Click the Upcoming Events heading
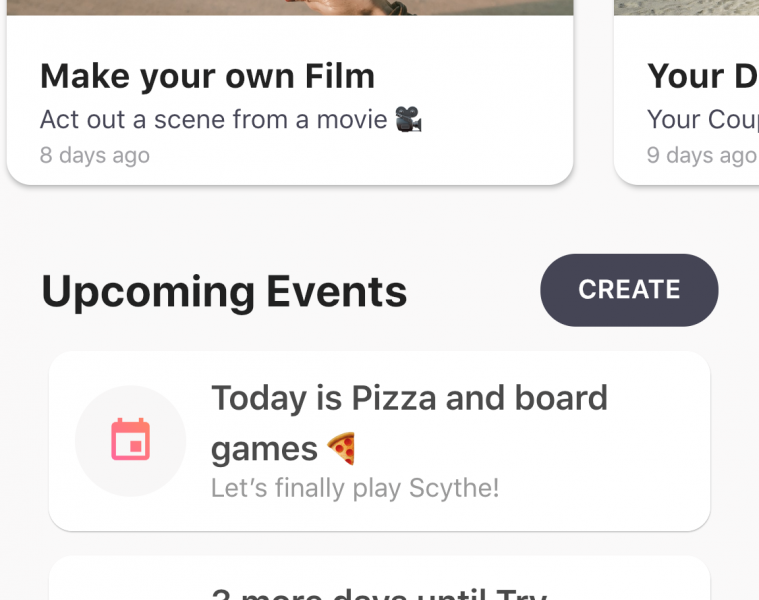759x600 pixels. click(224, 292)
